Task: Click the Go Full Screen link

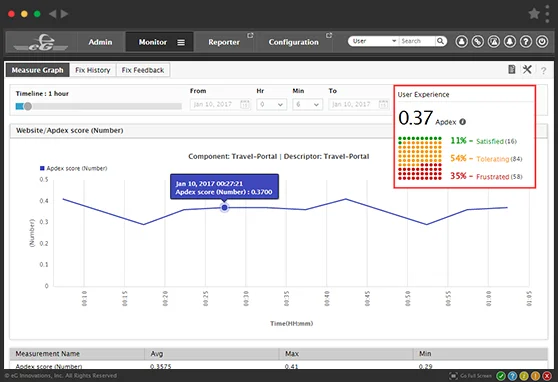Action: click(x=476, y=376)
